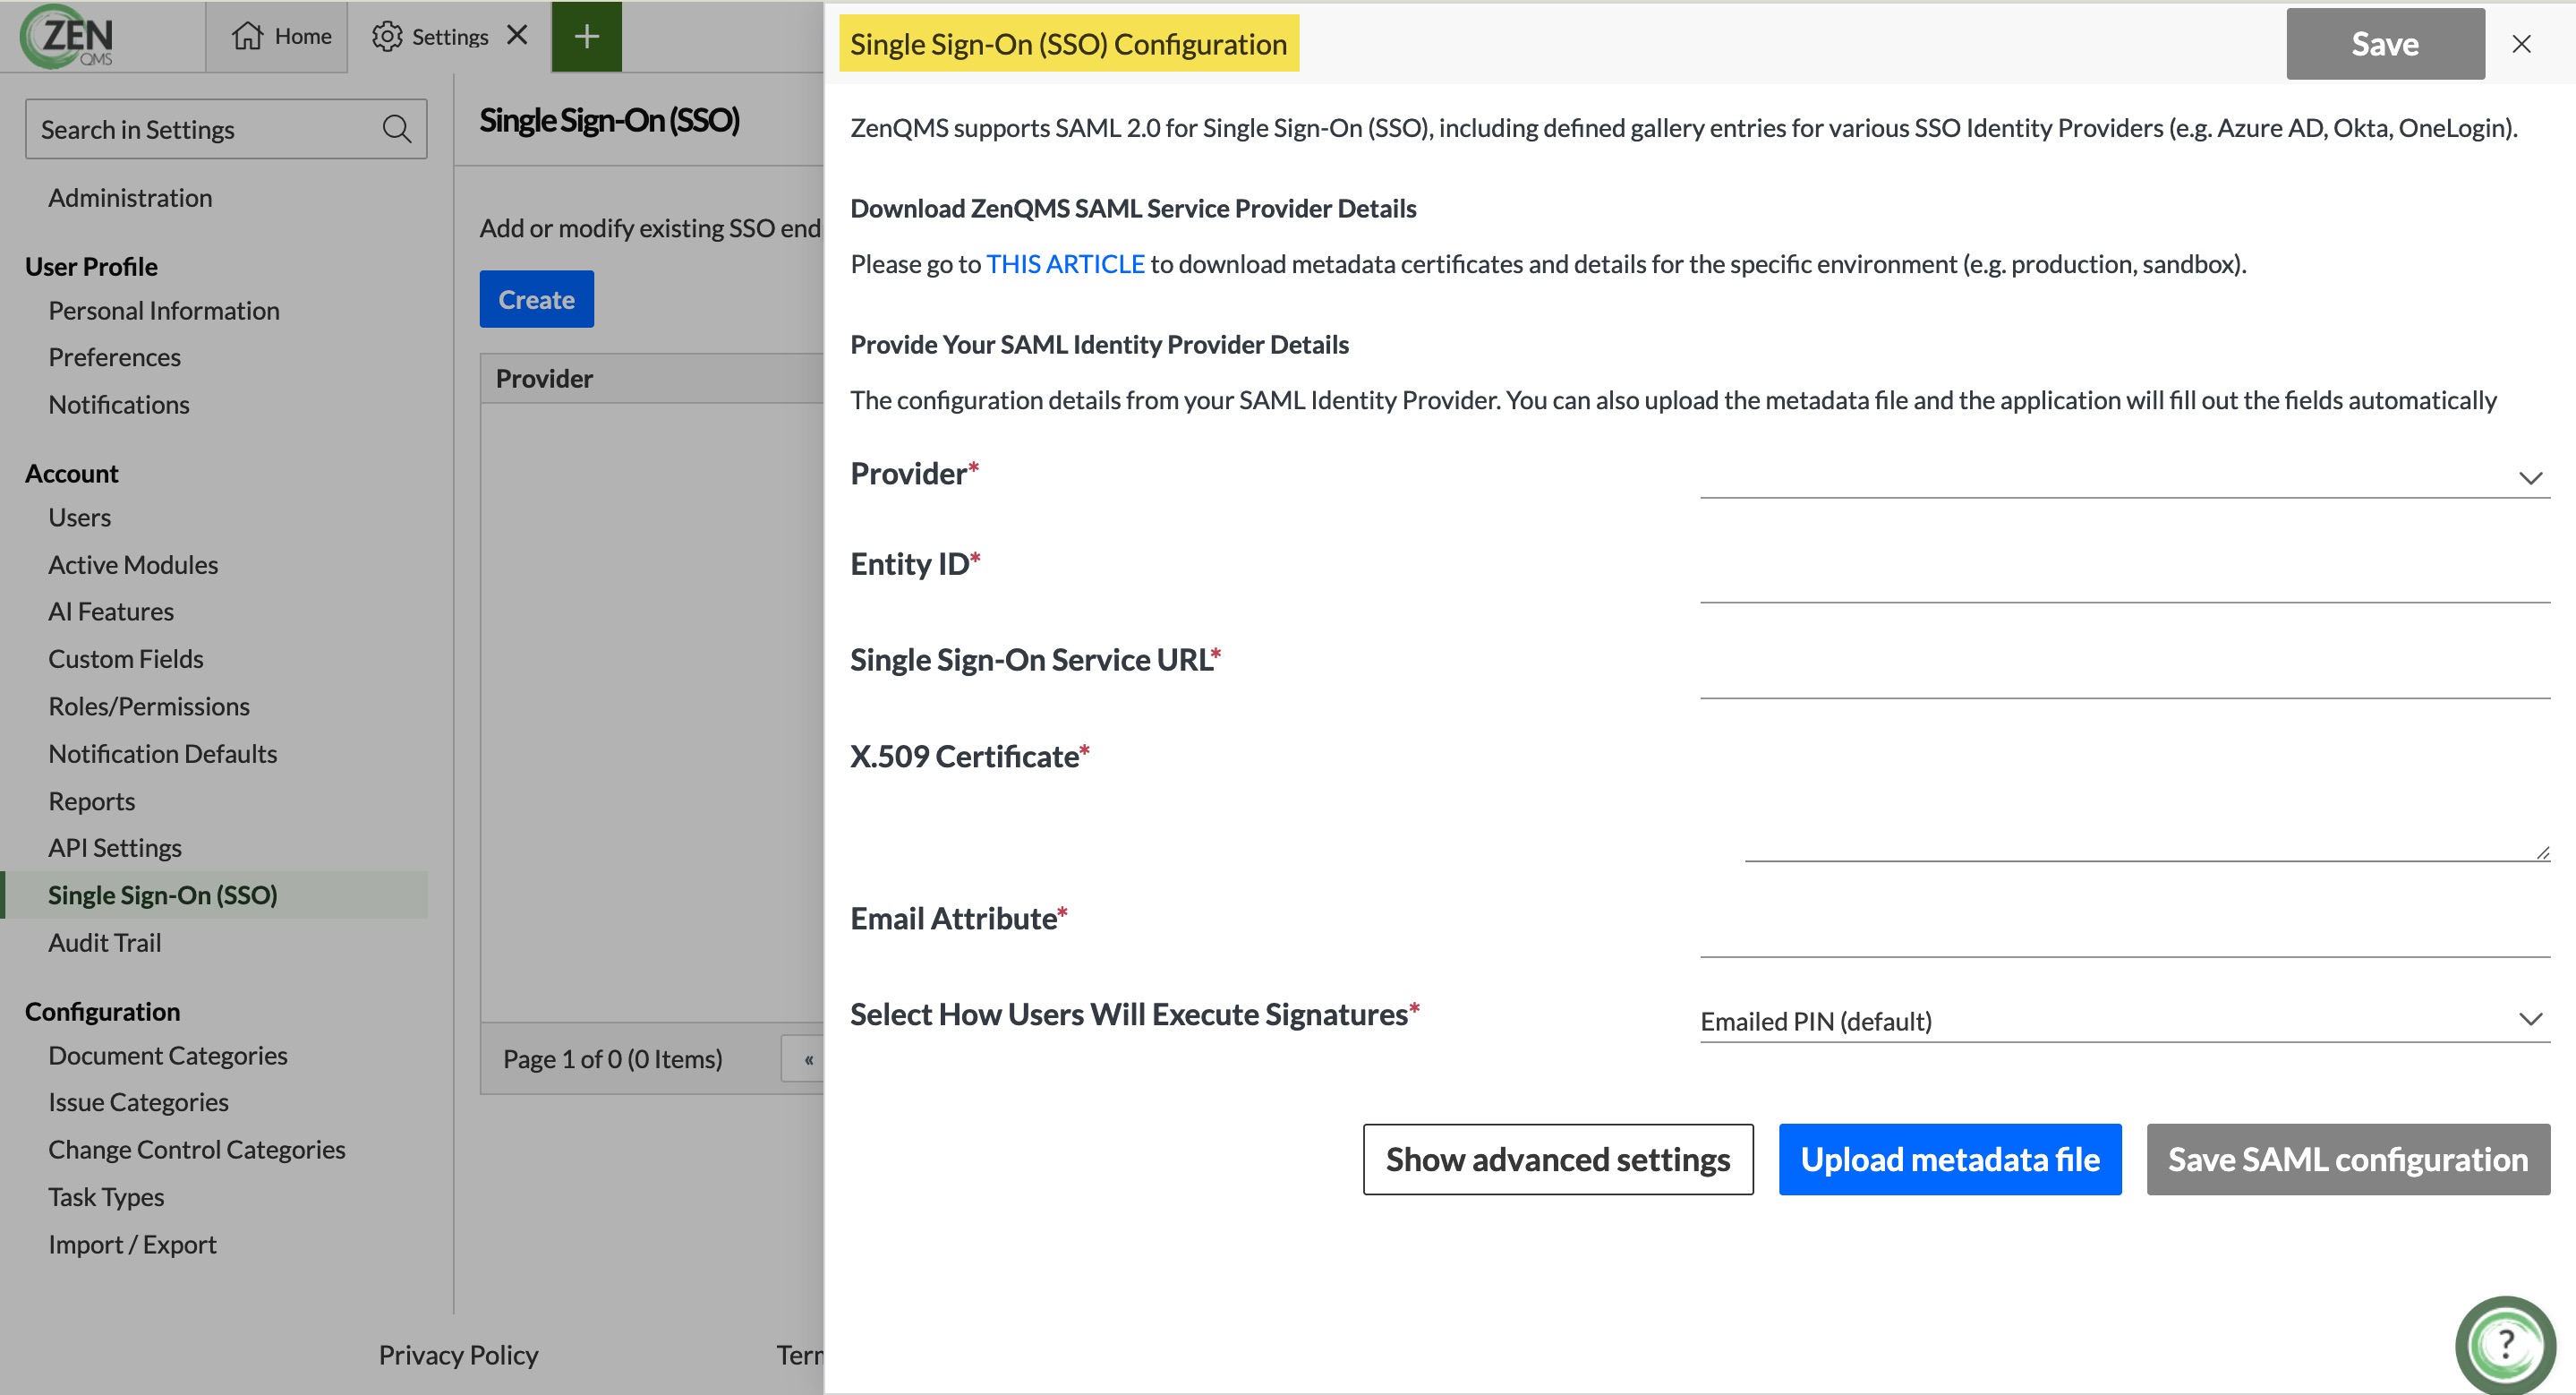2576x1395 pixels.
Task: Open Notification Defaults settings
Action: coord(163,753)
